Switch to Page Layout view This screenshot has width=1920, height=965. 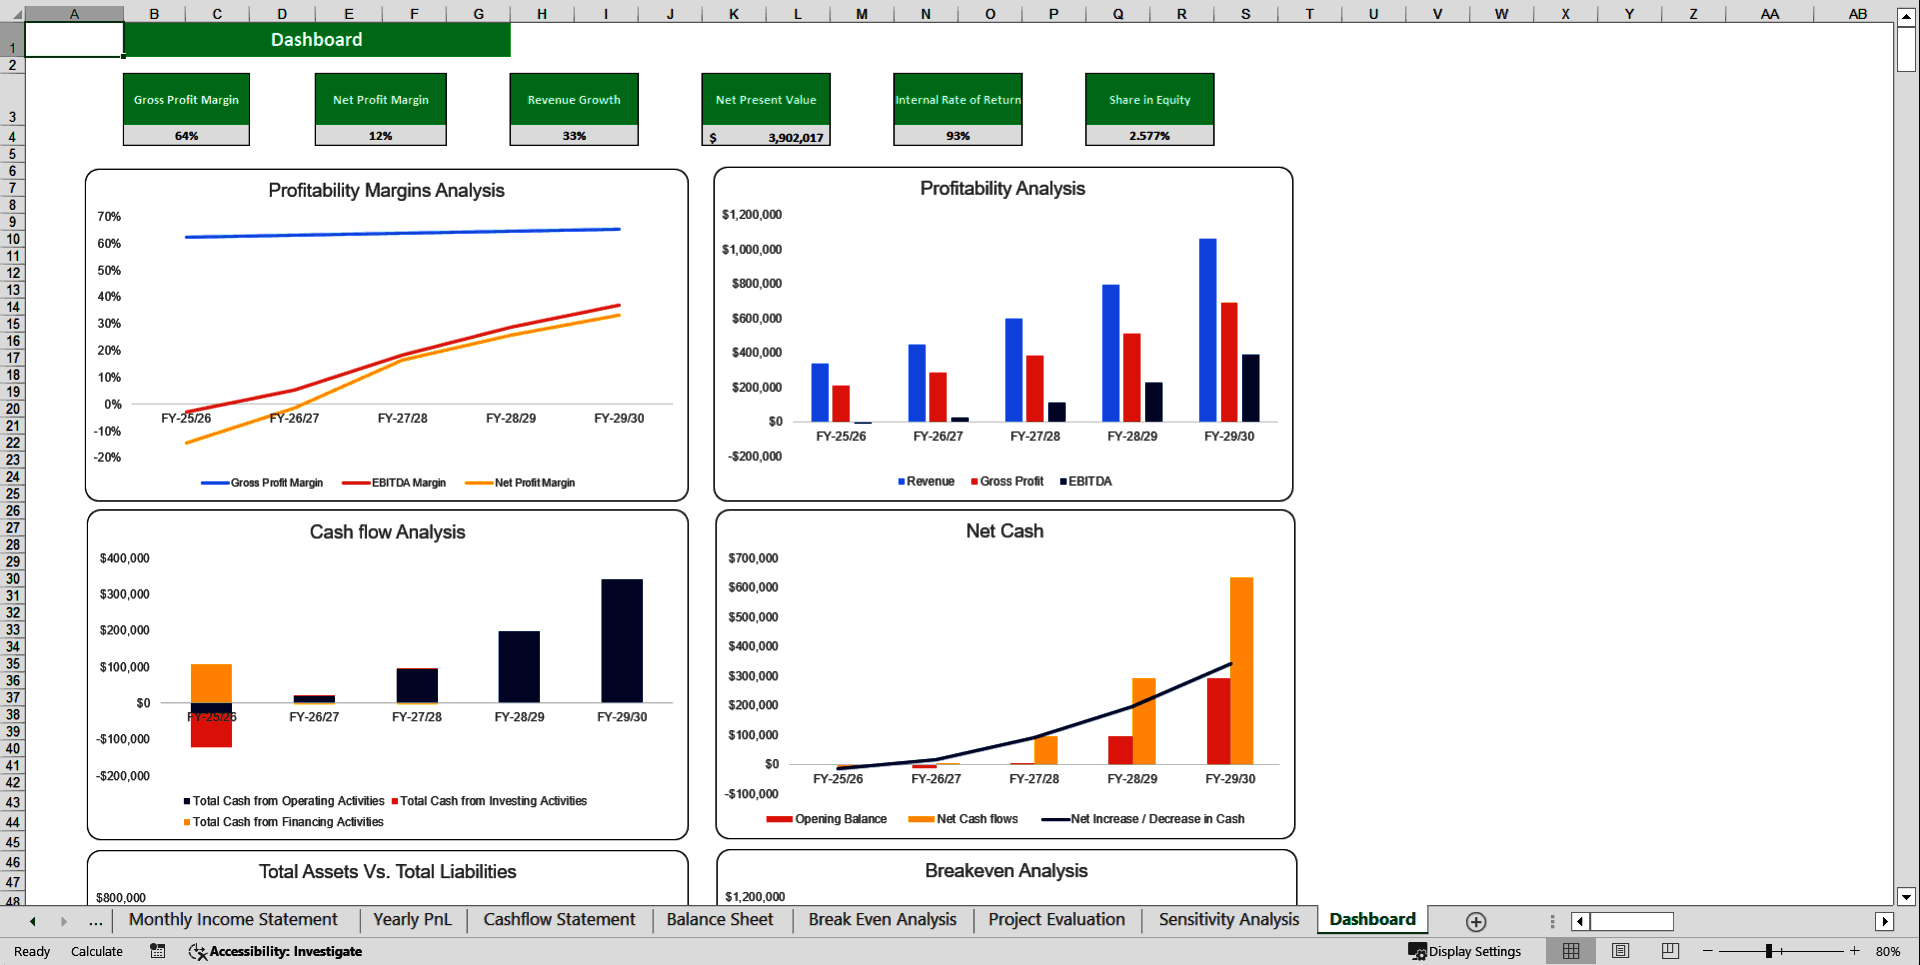(1619, 951)
